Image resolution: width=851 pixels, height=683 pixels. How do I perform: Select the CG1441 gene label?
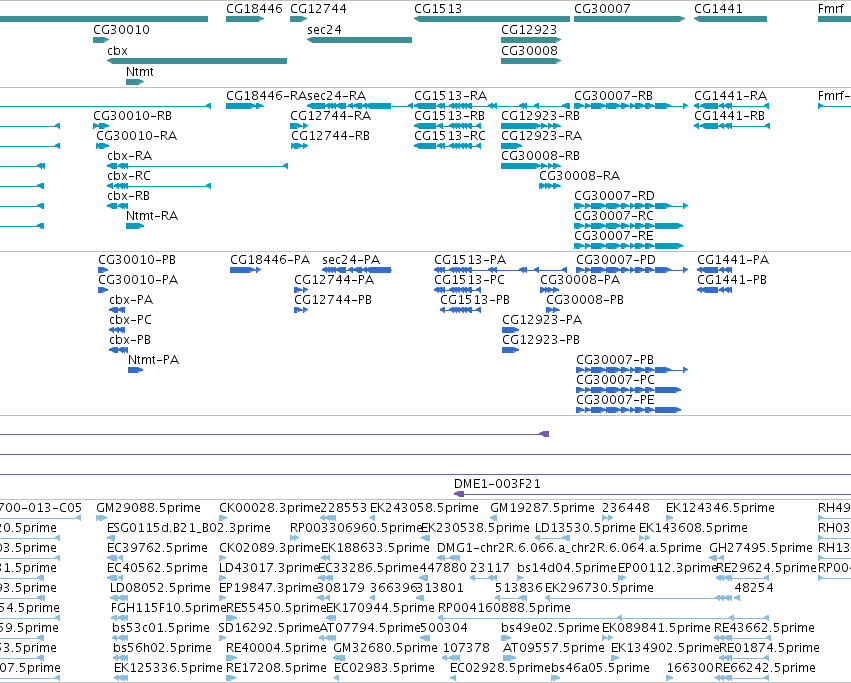[x=718, y=9]
